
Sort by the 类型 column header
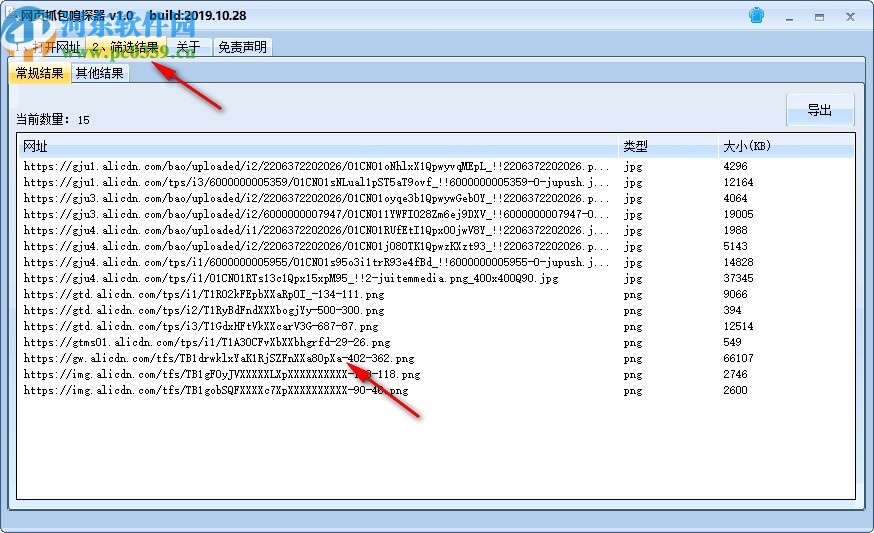click(x=668, y=147)
